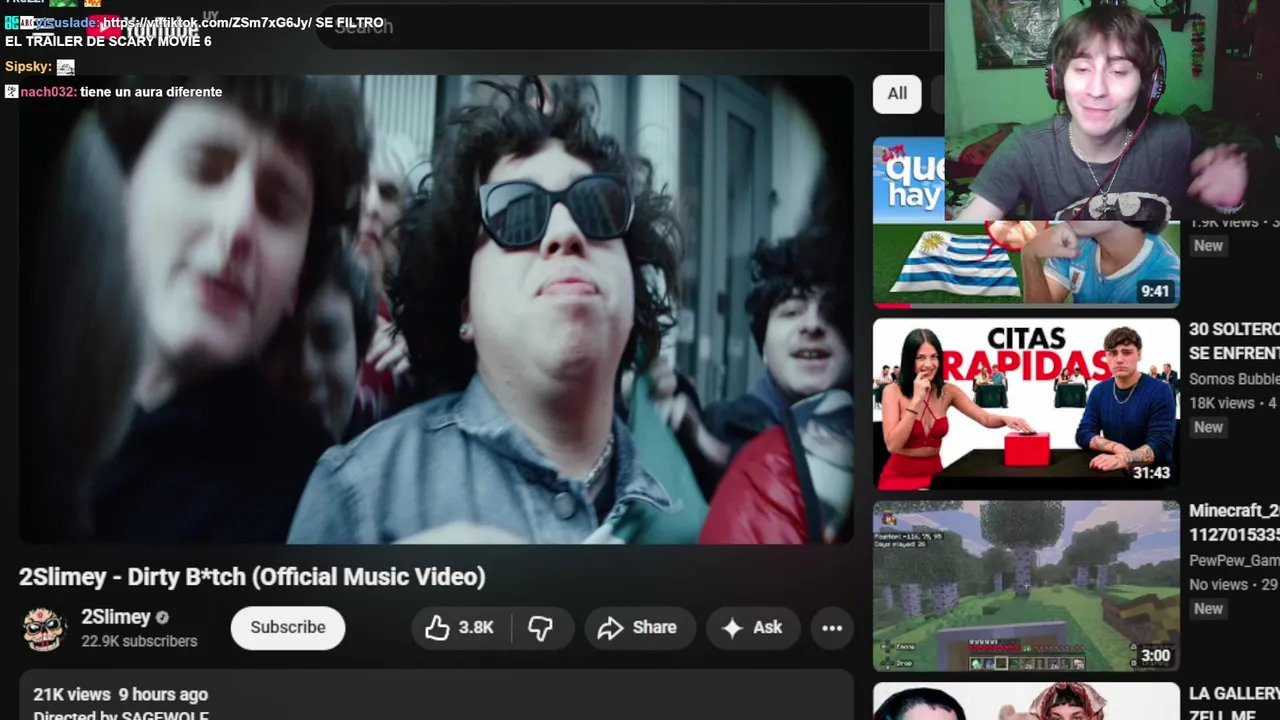Click the New badge under PewPew_Gam video
1280x720 pixels.
[x=1208, y=609]
